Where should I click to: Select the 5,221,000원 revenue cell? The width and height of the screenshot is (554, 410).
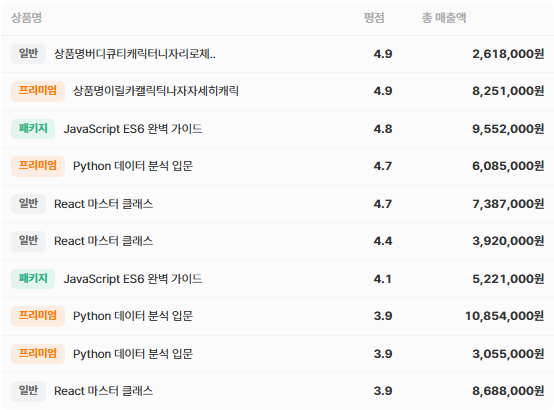[508, 279]
